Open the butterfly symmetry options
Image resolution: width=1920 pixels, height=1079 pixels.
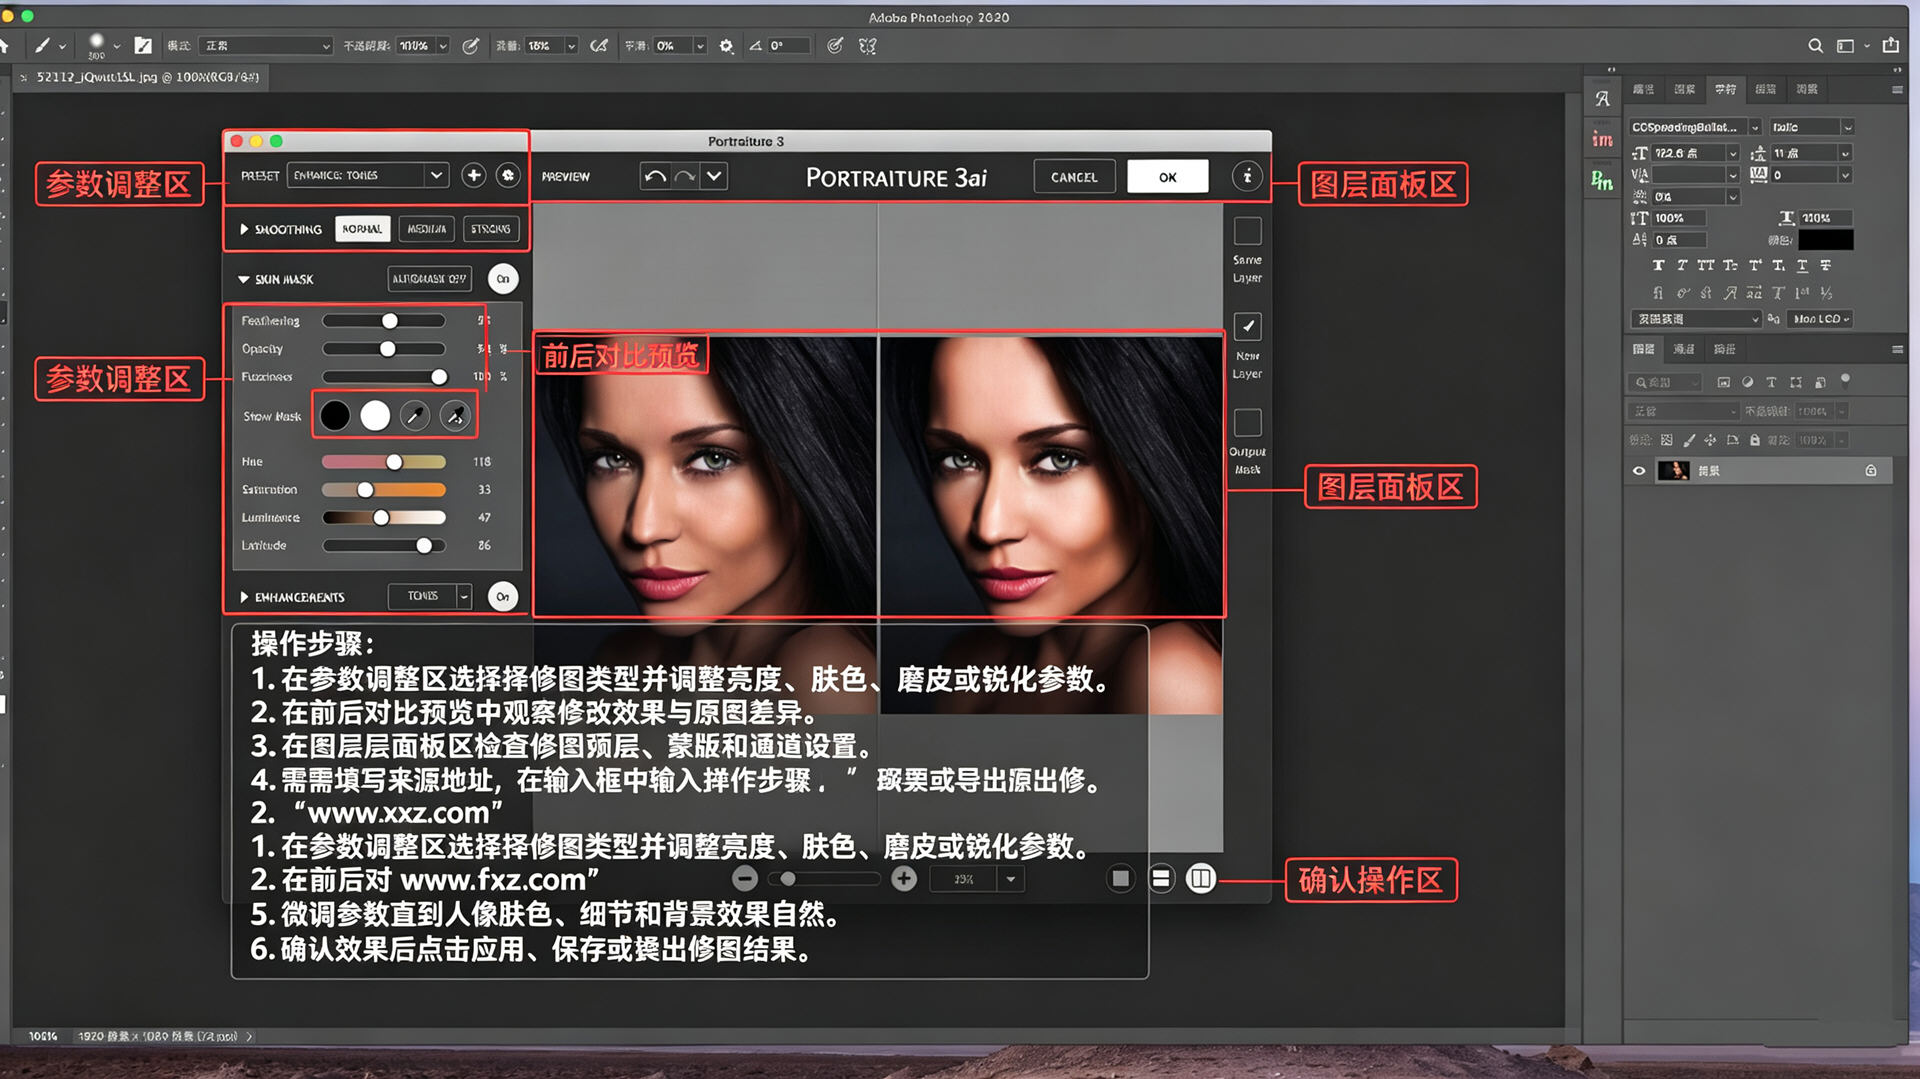click(868, 45)
